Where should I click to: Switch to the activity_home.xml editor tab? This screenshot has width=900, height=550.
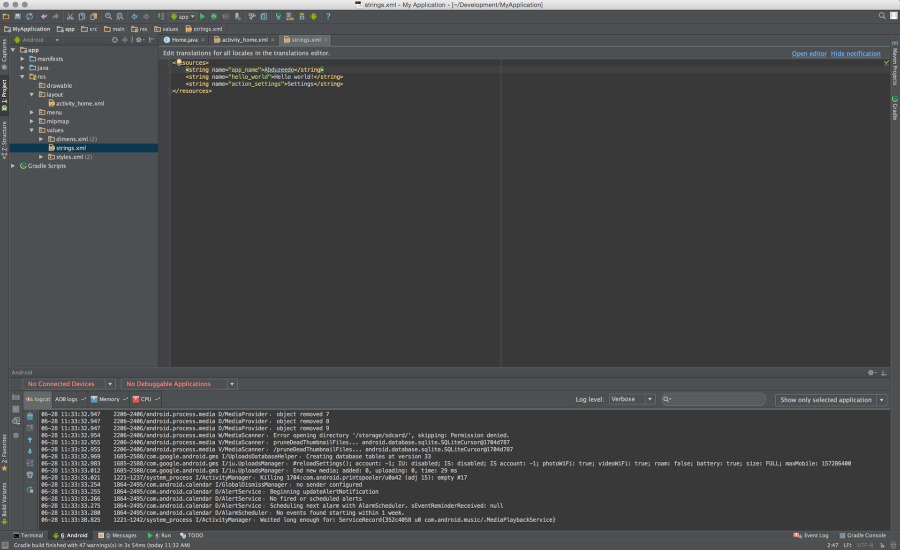point(245,40)
